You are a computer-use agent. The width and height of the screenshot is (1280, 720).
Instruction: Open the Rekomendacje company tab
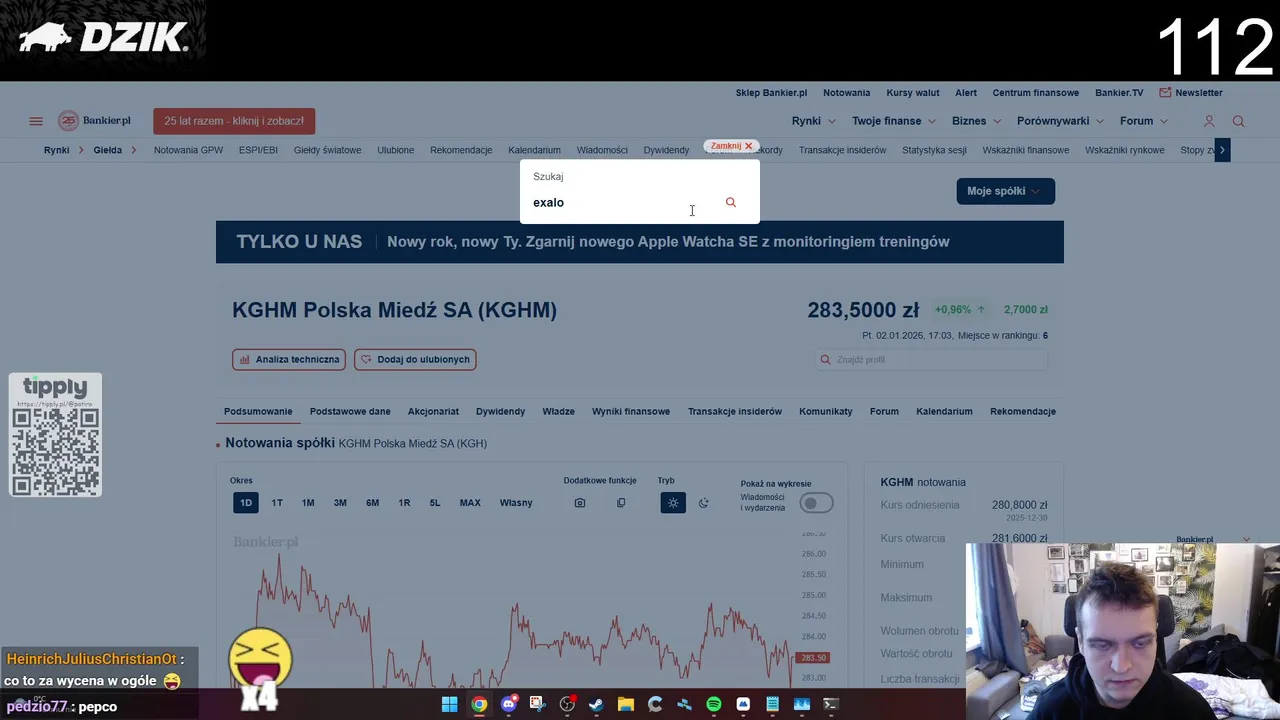coord(1023,411)
